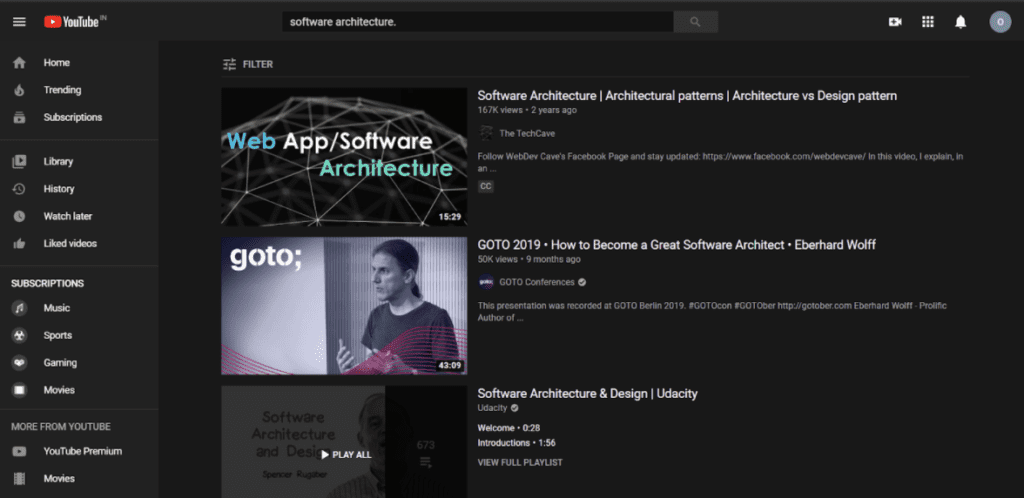Screen dimensions: 1024x498
Task: Toggle CC badge on TechCave video
Action: pyautogui.click(x=485, y=187)
